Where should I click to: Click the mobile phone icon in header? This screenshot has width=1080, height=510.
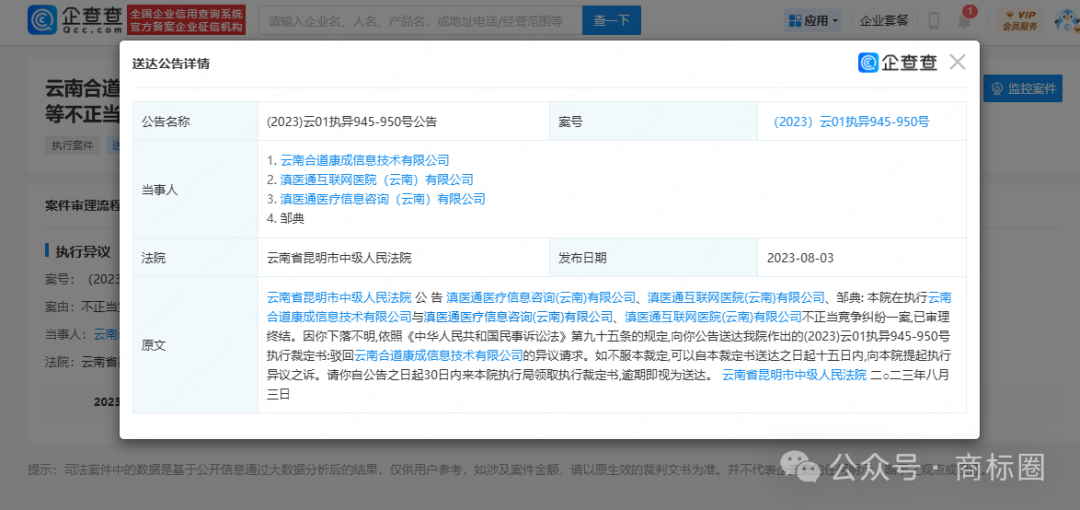tap(934, 21)
